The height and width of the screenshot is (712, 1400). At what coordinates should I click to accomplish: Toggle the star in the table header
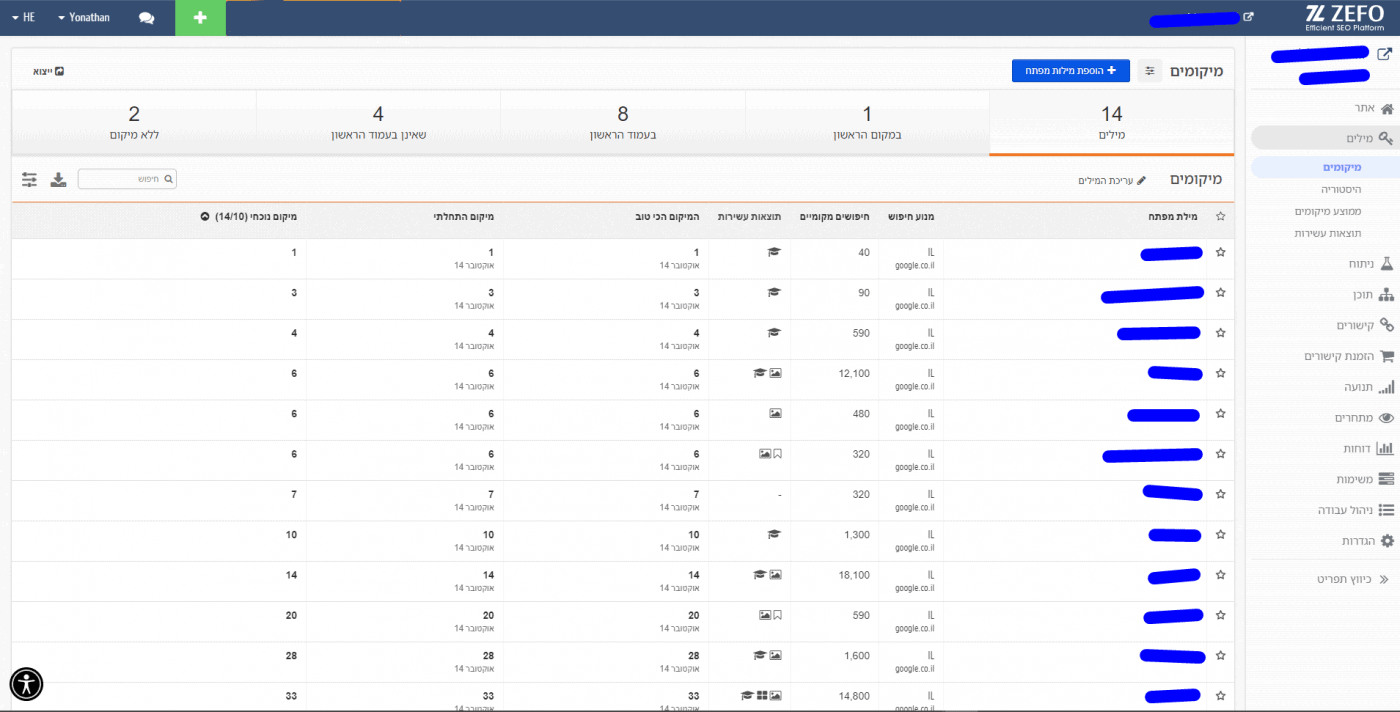(1220, 216)
